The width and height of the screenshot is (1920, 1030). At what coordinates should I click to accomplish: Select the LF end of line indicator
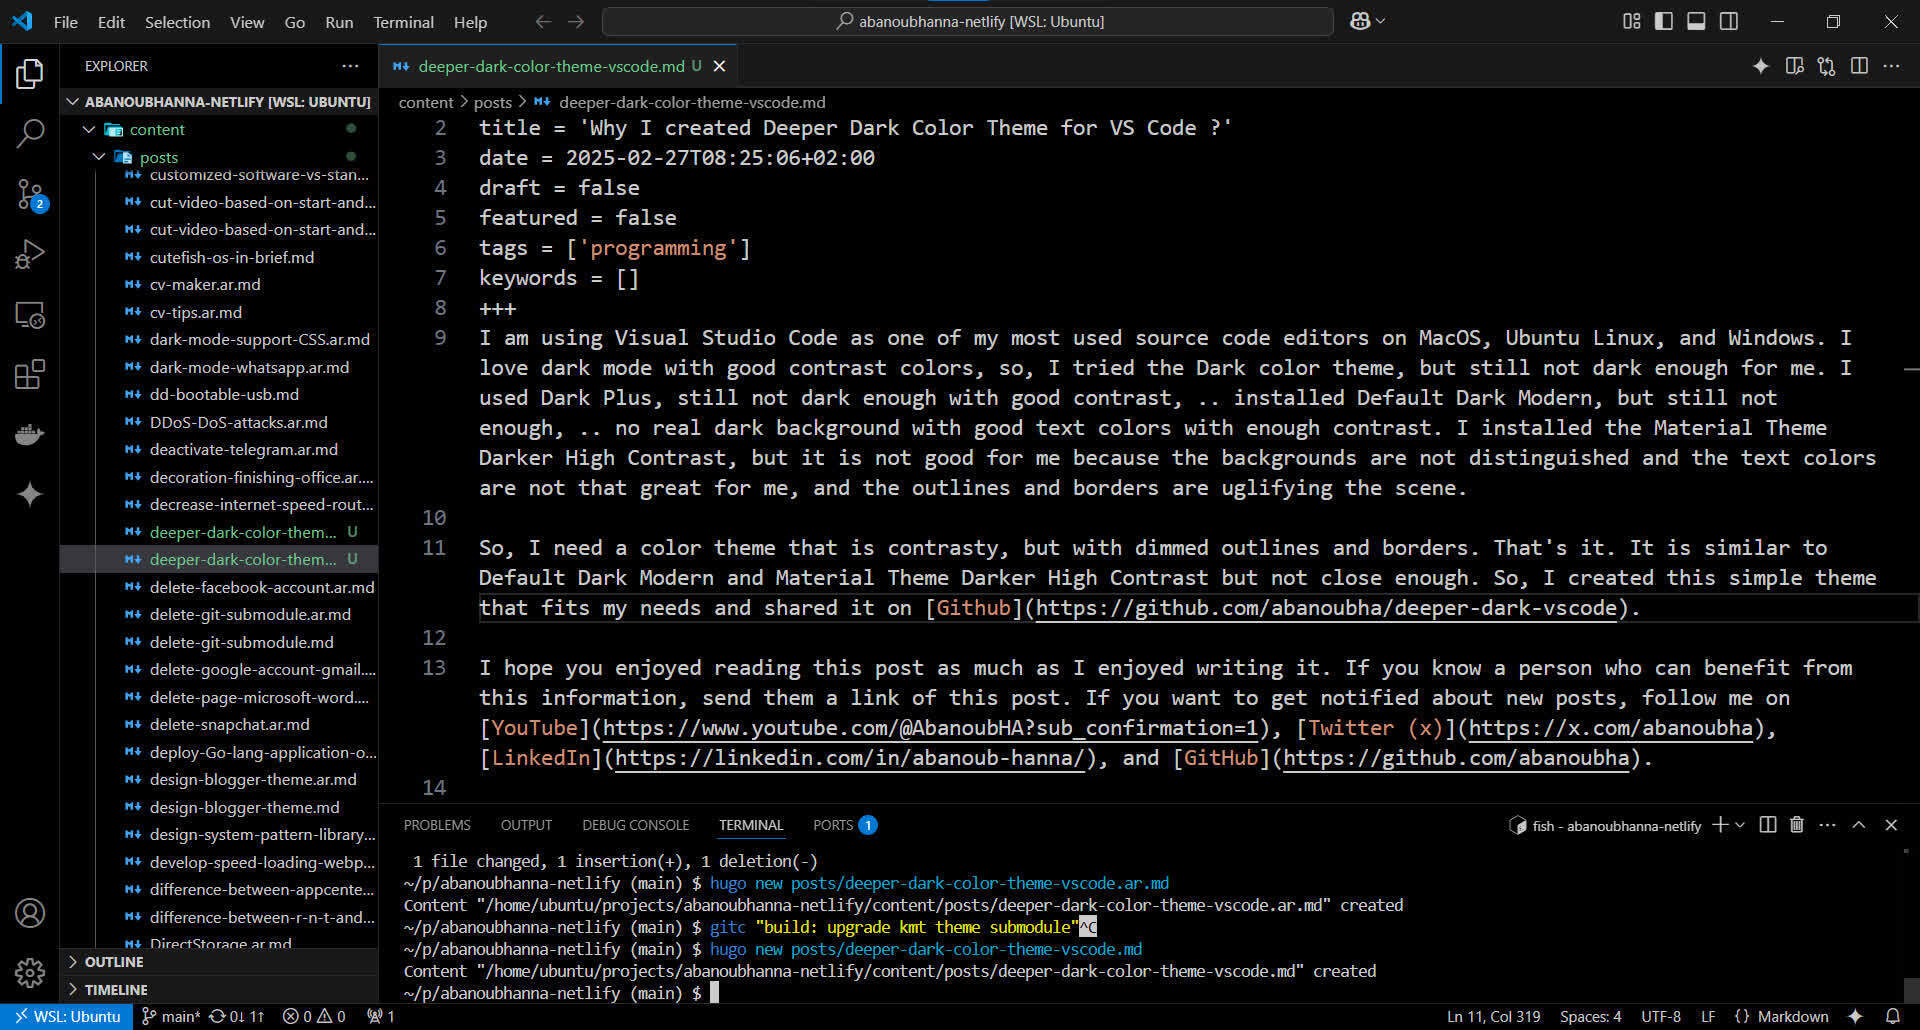(1708, 1016)
